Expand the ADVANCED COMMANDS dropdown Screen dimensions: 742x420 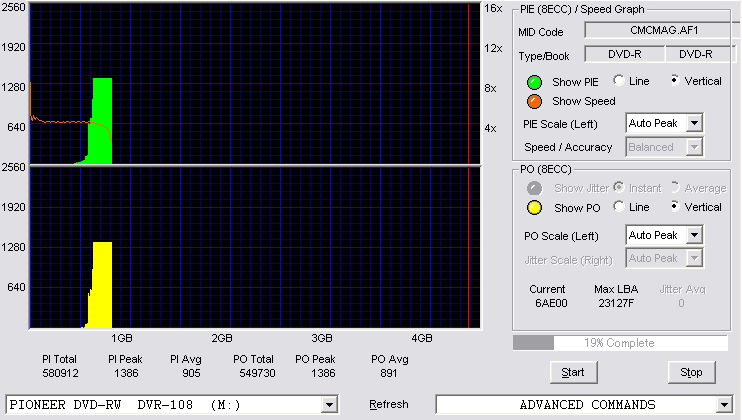point(724,405)
